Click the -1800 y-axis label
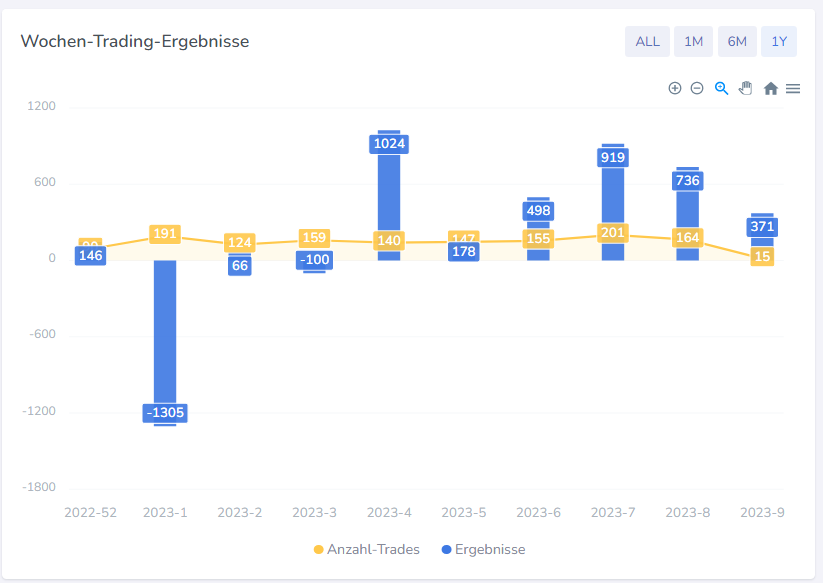This screenshot has height=583, width=823. pyautogui.click(x=39, y=487)
